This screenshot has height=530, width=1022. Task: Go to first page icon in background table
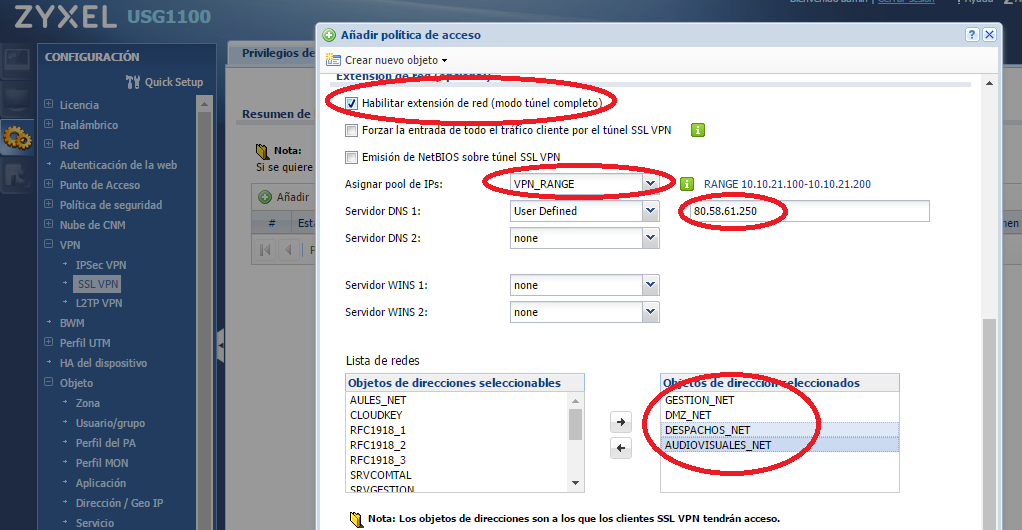click(x=265, y=250)
